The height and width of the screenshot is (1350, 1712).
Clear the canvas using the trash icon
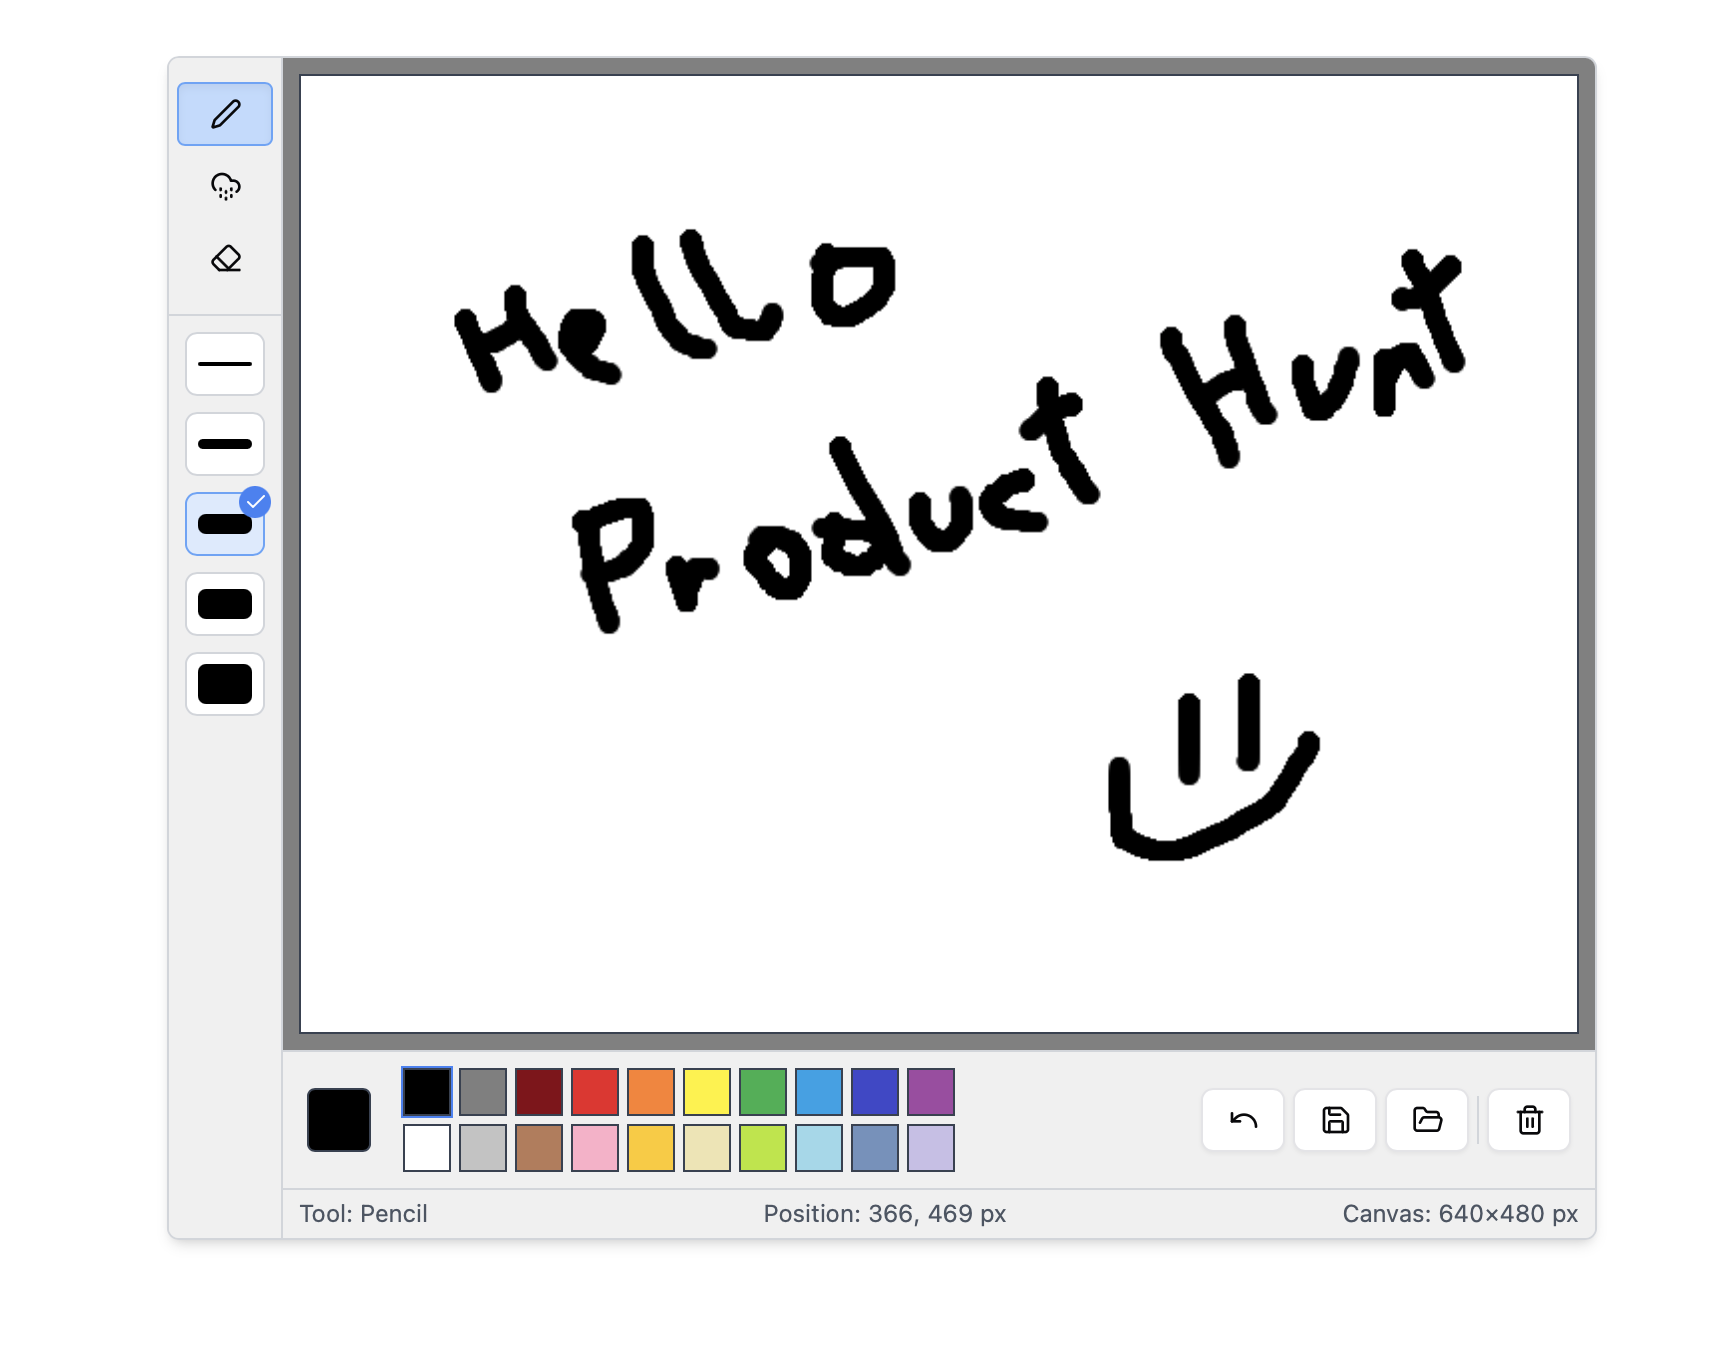(x=1528, y=1120)
